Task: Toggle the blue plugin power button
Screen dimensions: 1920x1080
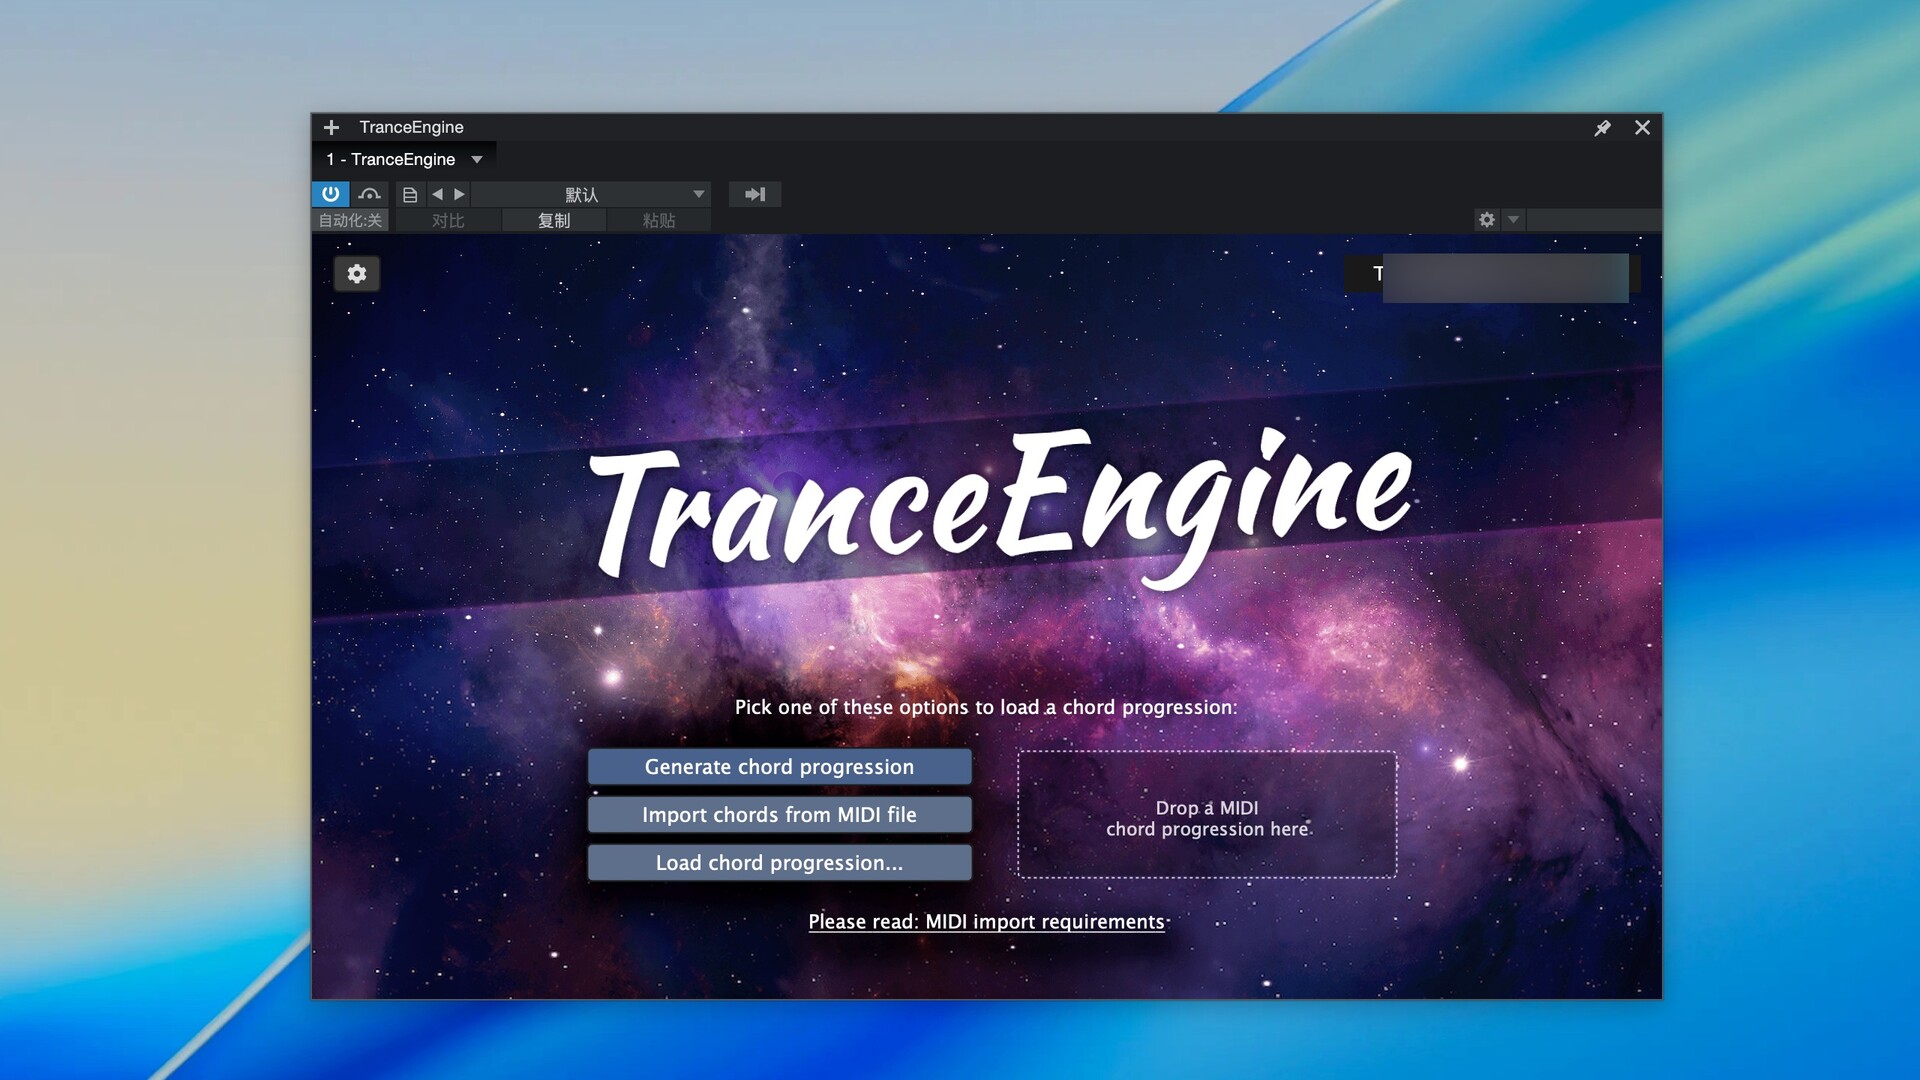Action: point(330,194)
